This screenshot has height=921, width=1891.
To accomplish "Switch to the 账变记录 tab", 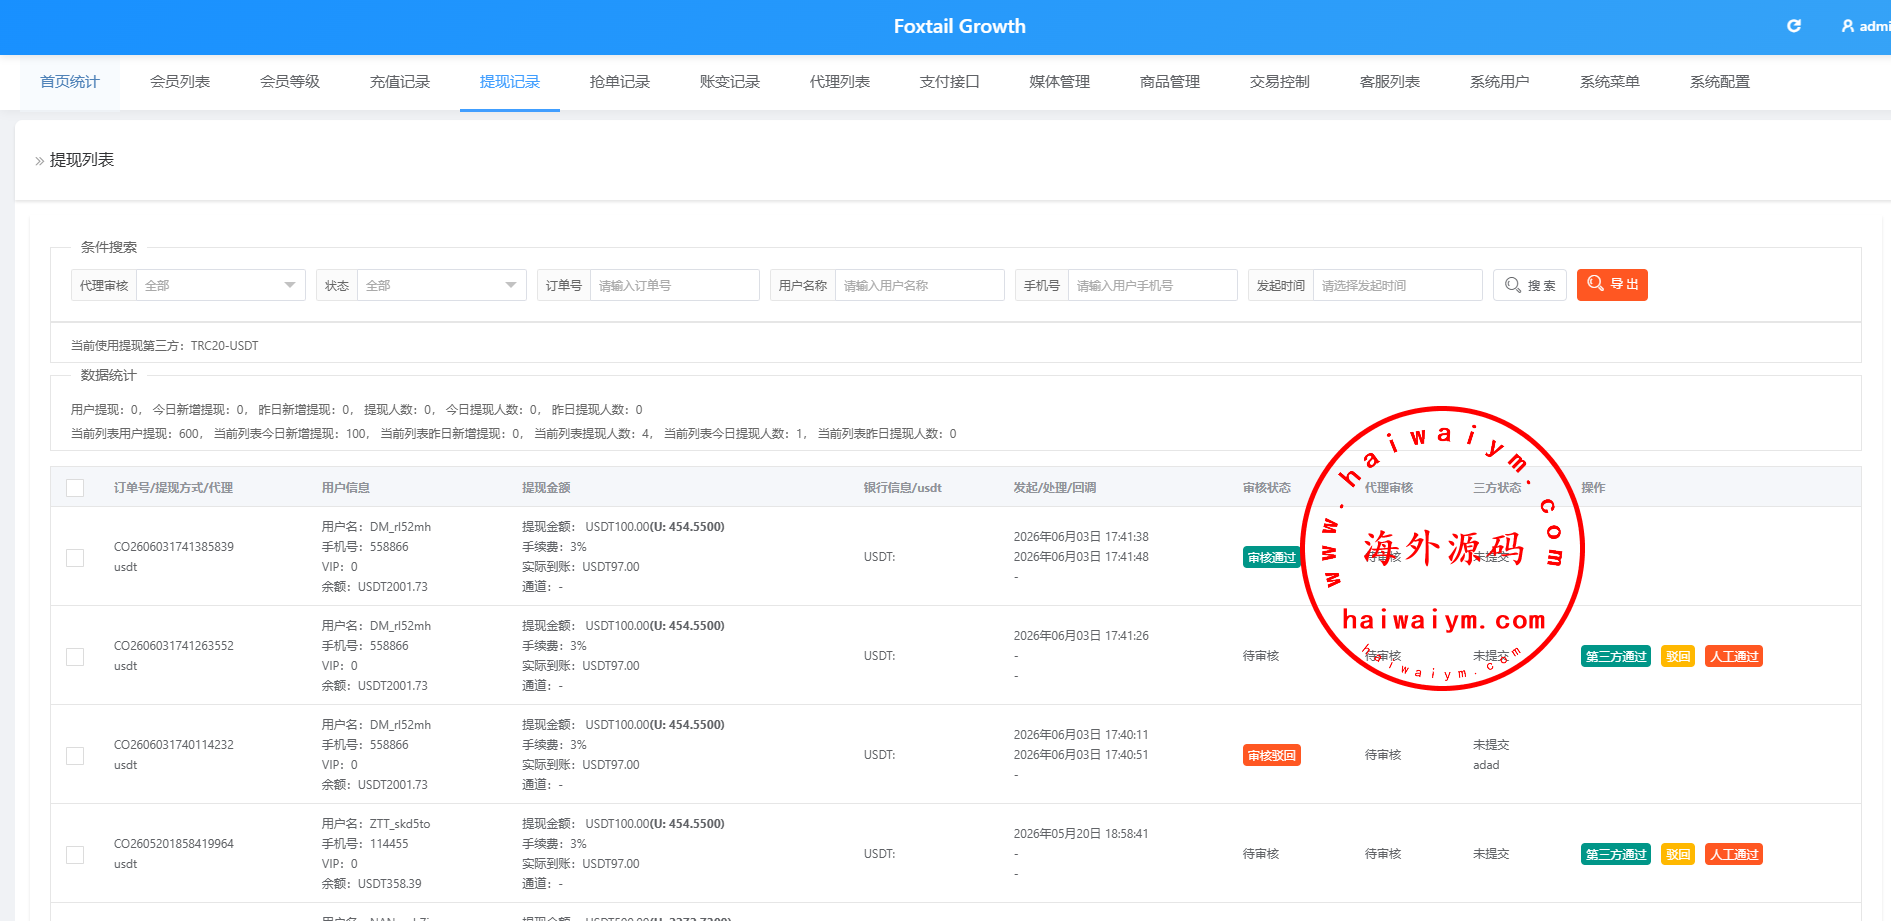I will [x=730, y=82].
